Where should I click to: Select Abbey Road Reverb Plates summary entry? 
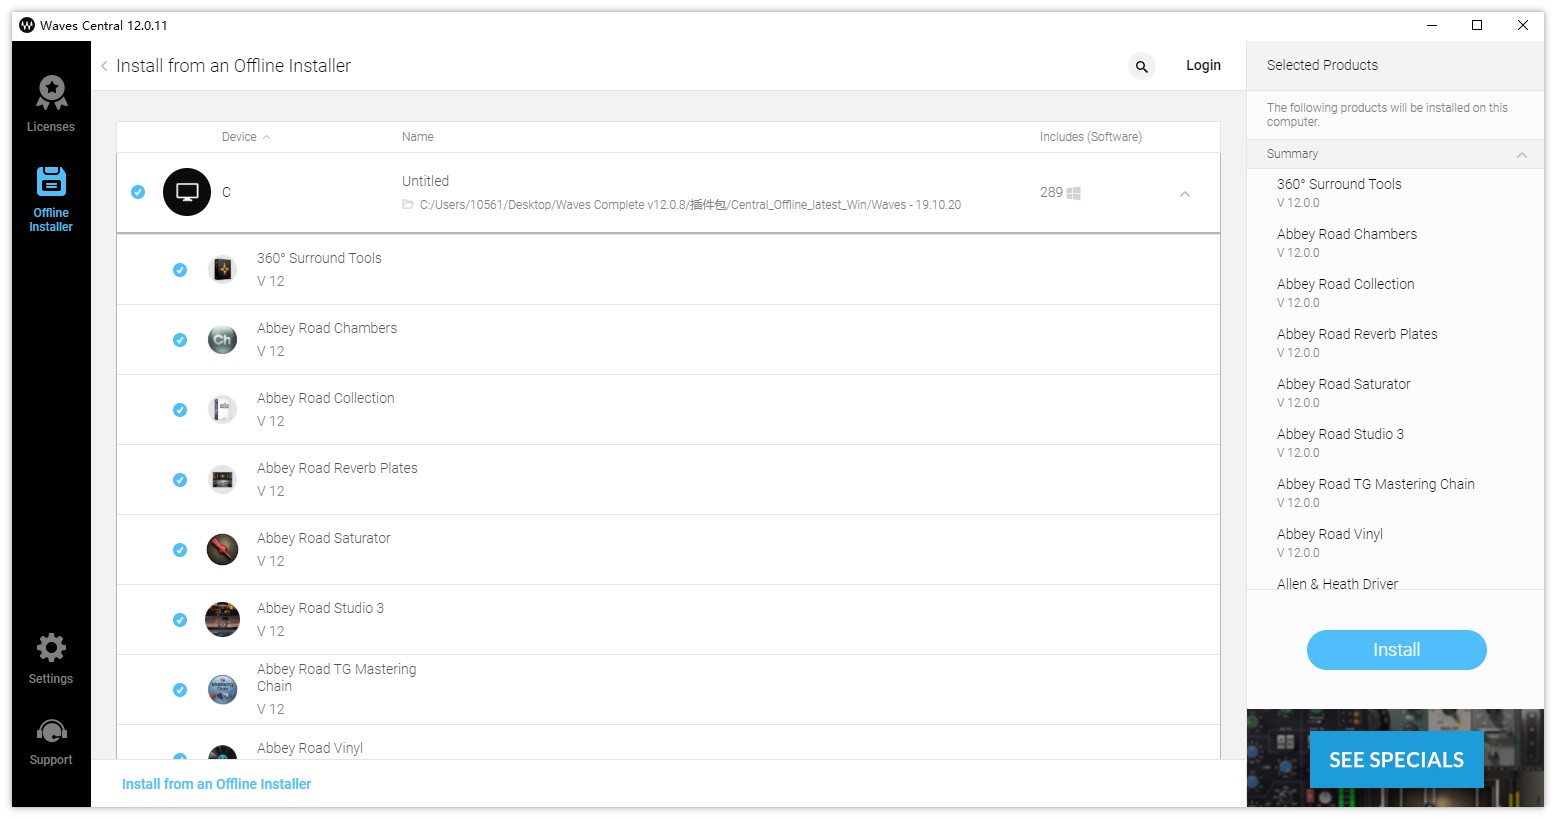point(1357,342)
